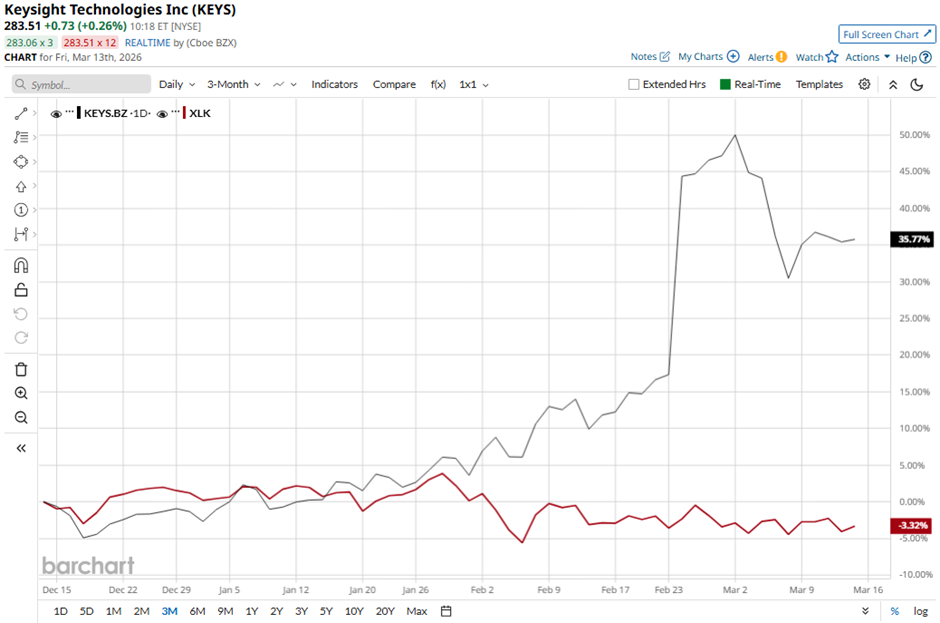Select the 1M time range

(x=113, y=611)
